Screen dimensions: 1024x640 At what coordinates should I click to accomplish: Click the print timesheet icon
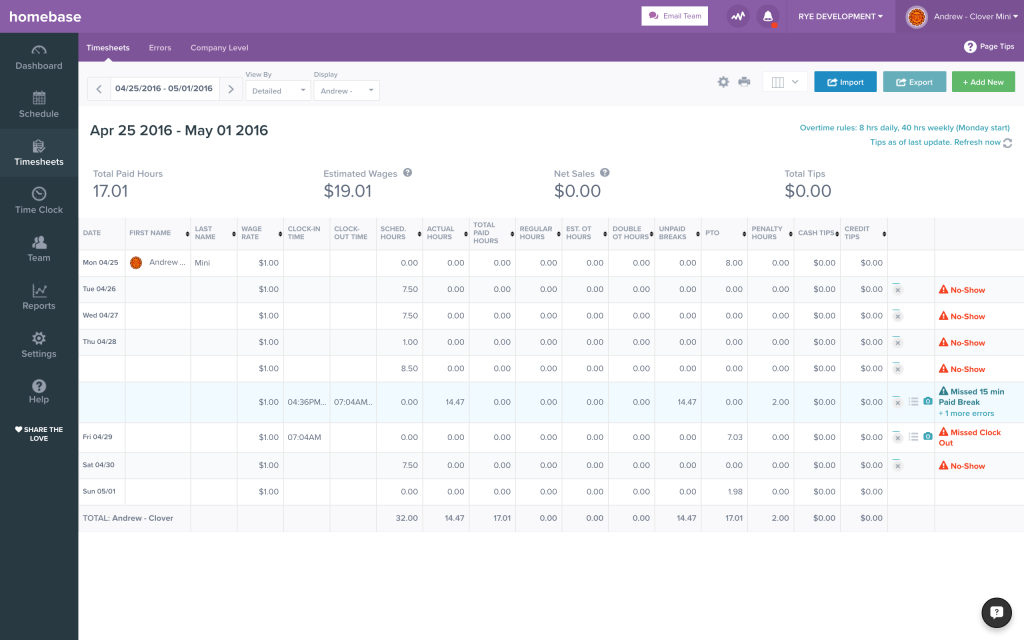[744, 82]
